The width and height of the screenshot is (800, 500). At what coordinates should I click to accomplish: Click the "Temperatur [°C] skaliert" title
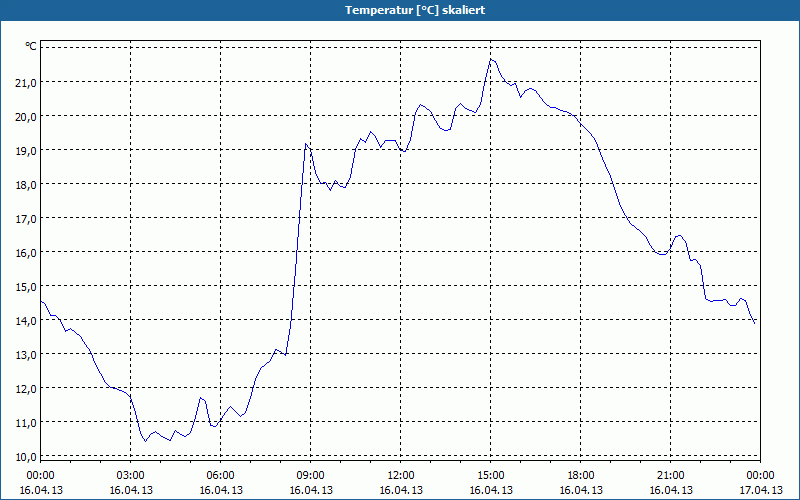(x=415, y=10)
